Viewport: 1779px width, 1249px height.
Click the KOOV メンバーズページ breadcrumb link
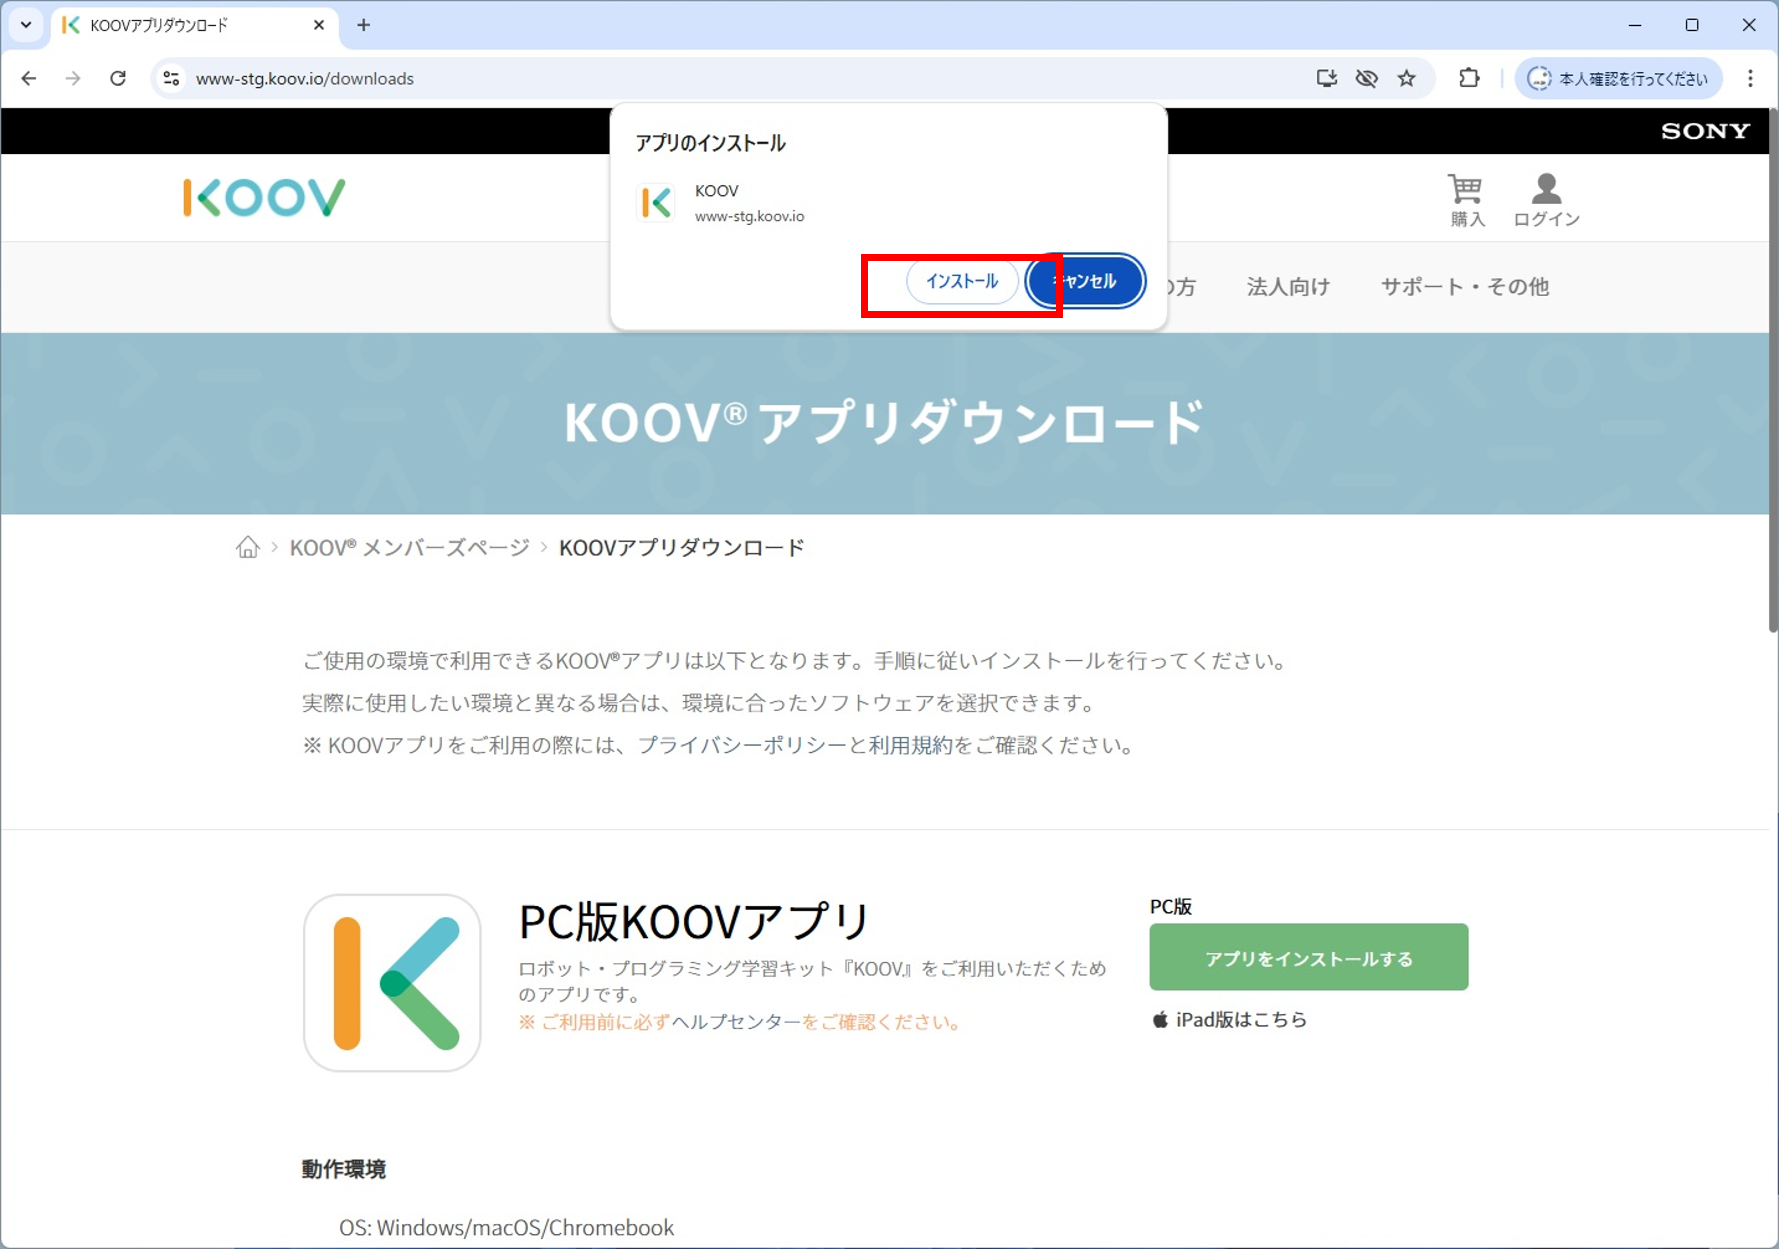click(x=409, y=548)
